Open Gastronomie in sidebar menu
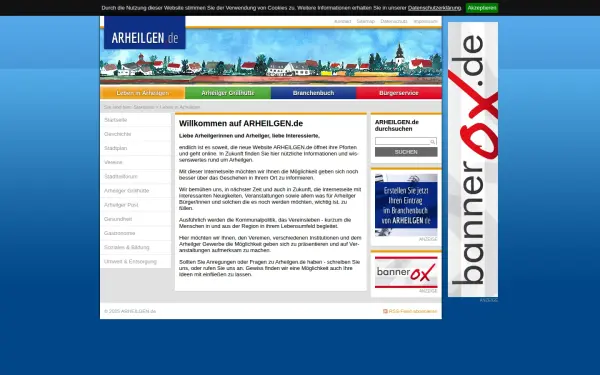The width and height of the screenshot is (600, 375). (135, 233)
